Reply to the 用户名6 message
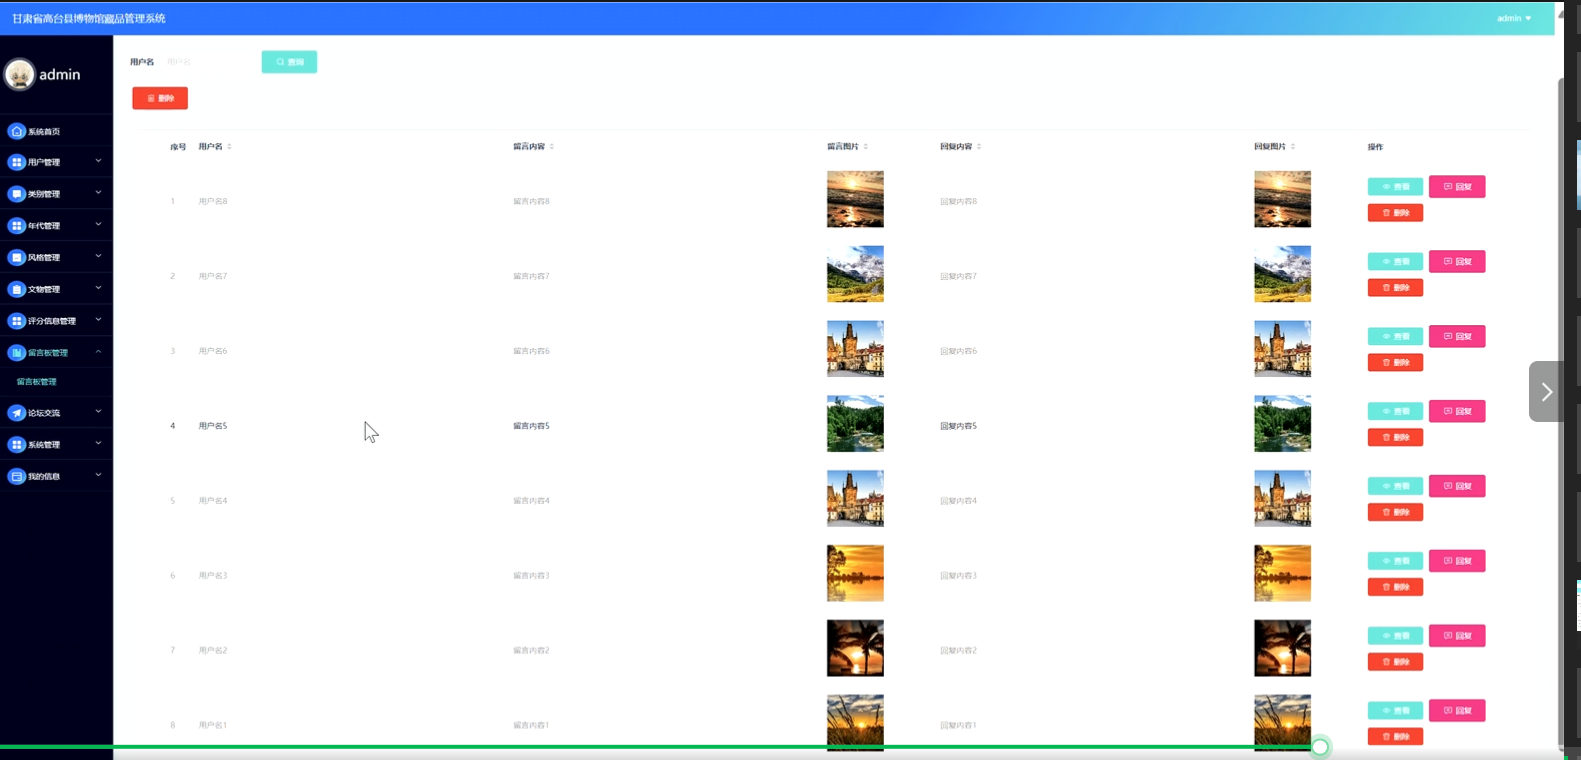The height and width of the screenshot is (760, 1581). [1457, 337]
